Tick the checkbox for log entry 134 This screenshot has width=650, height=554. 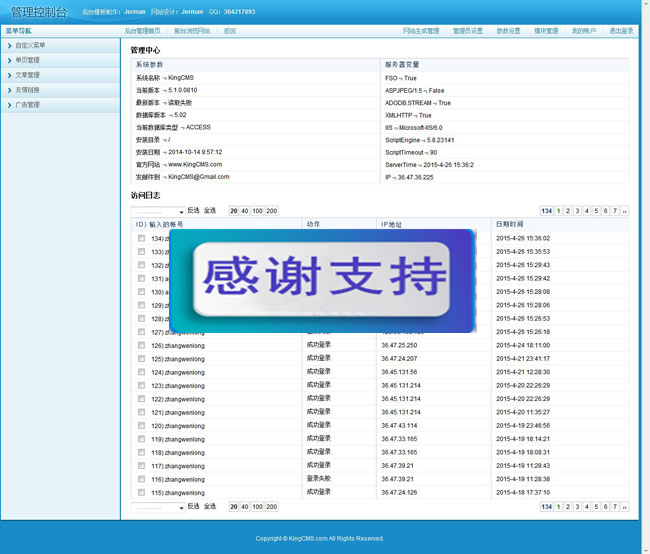coord(141,238)
